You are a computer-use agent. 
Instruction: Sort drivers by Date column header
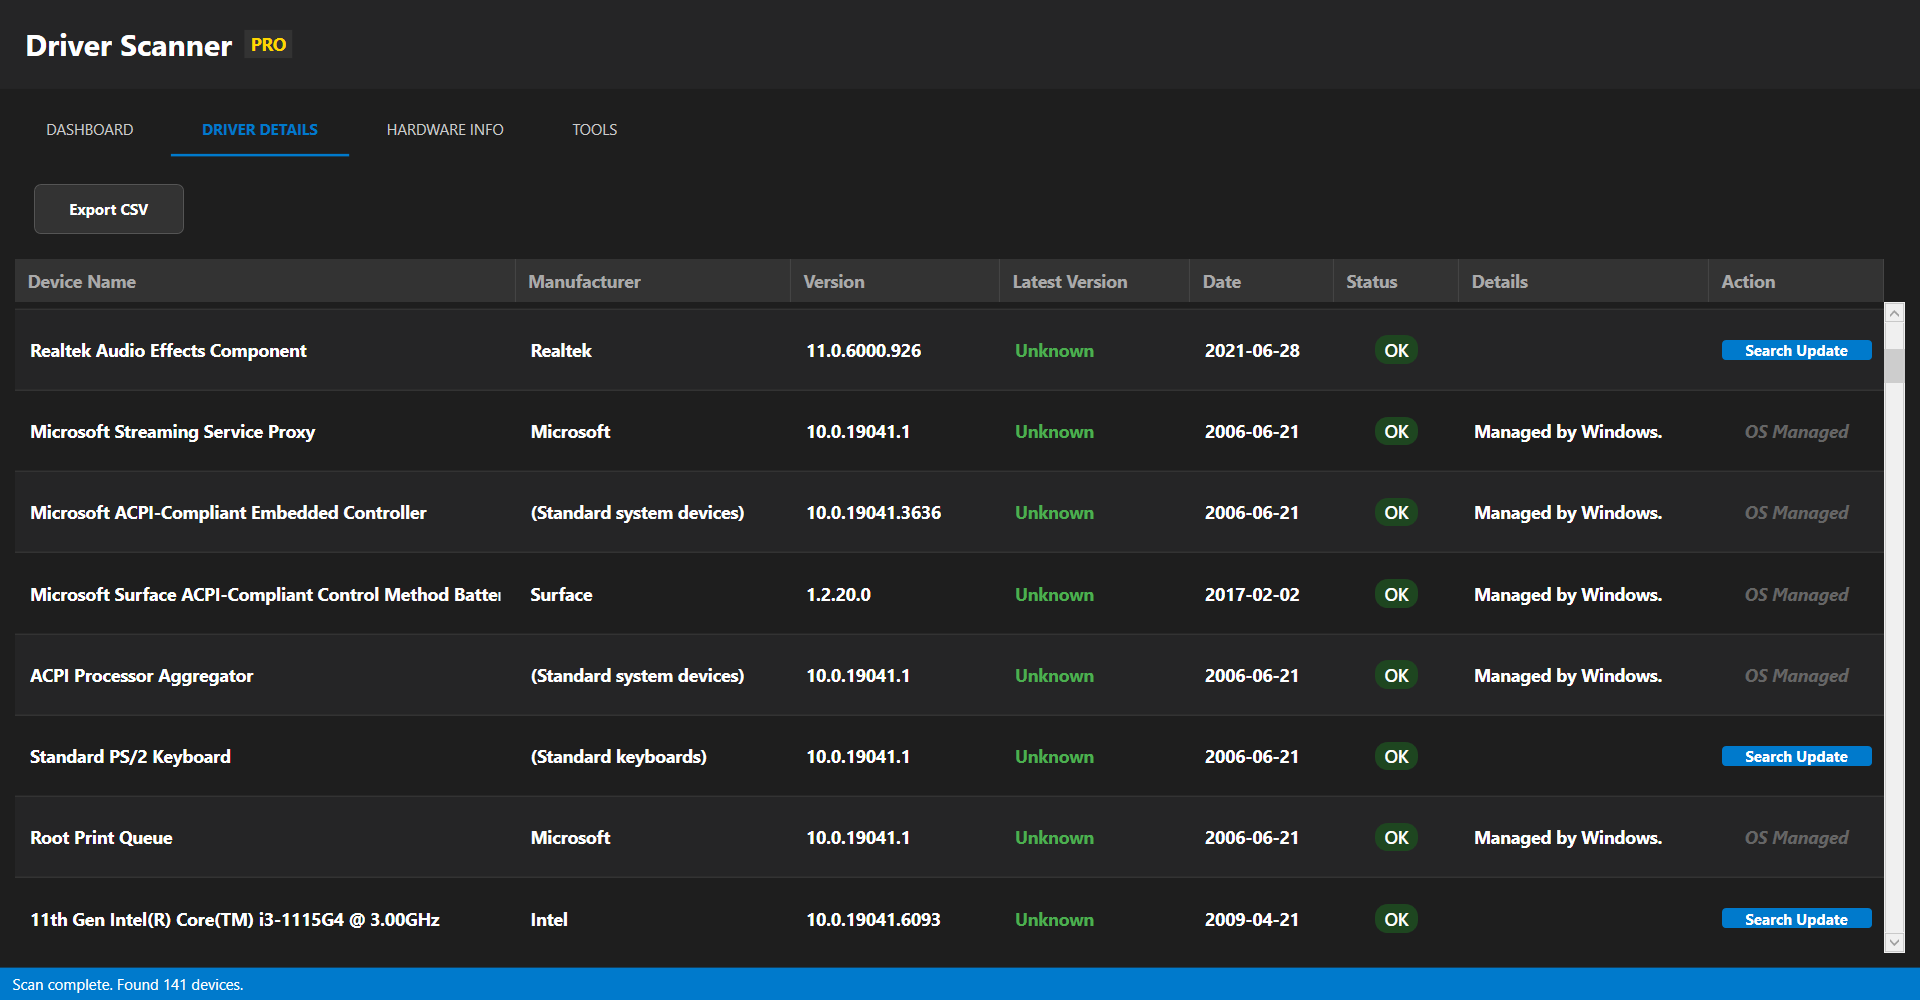tap(1221, 282)
